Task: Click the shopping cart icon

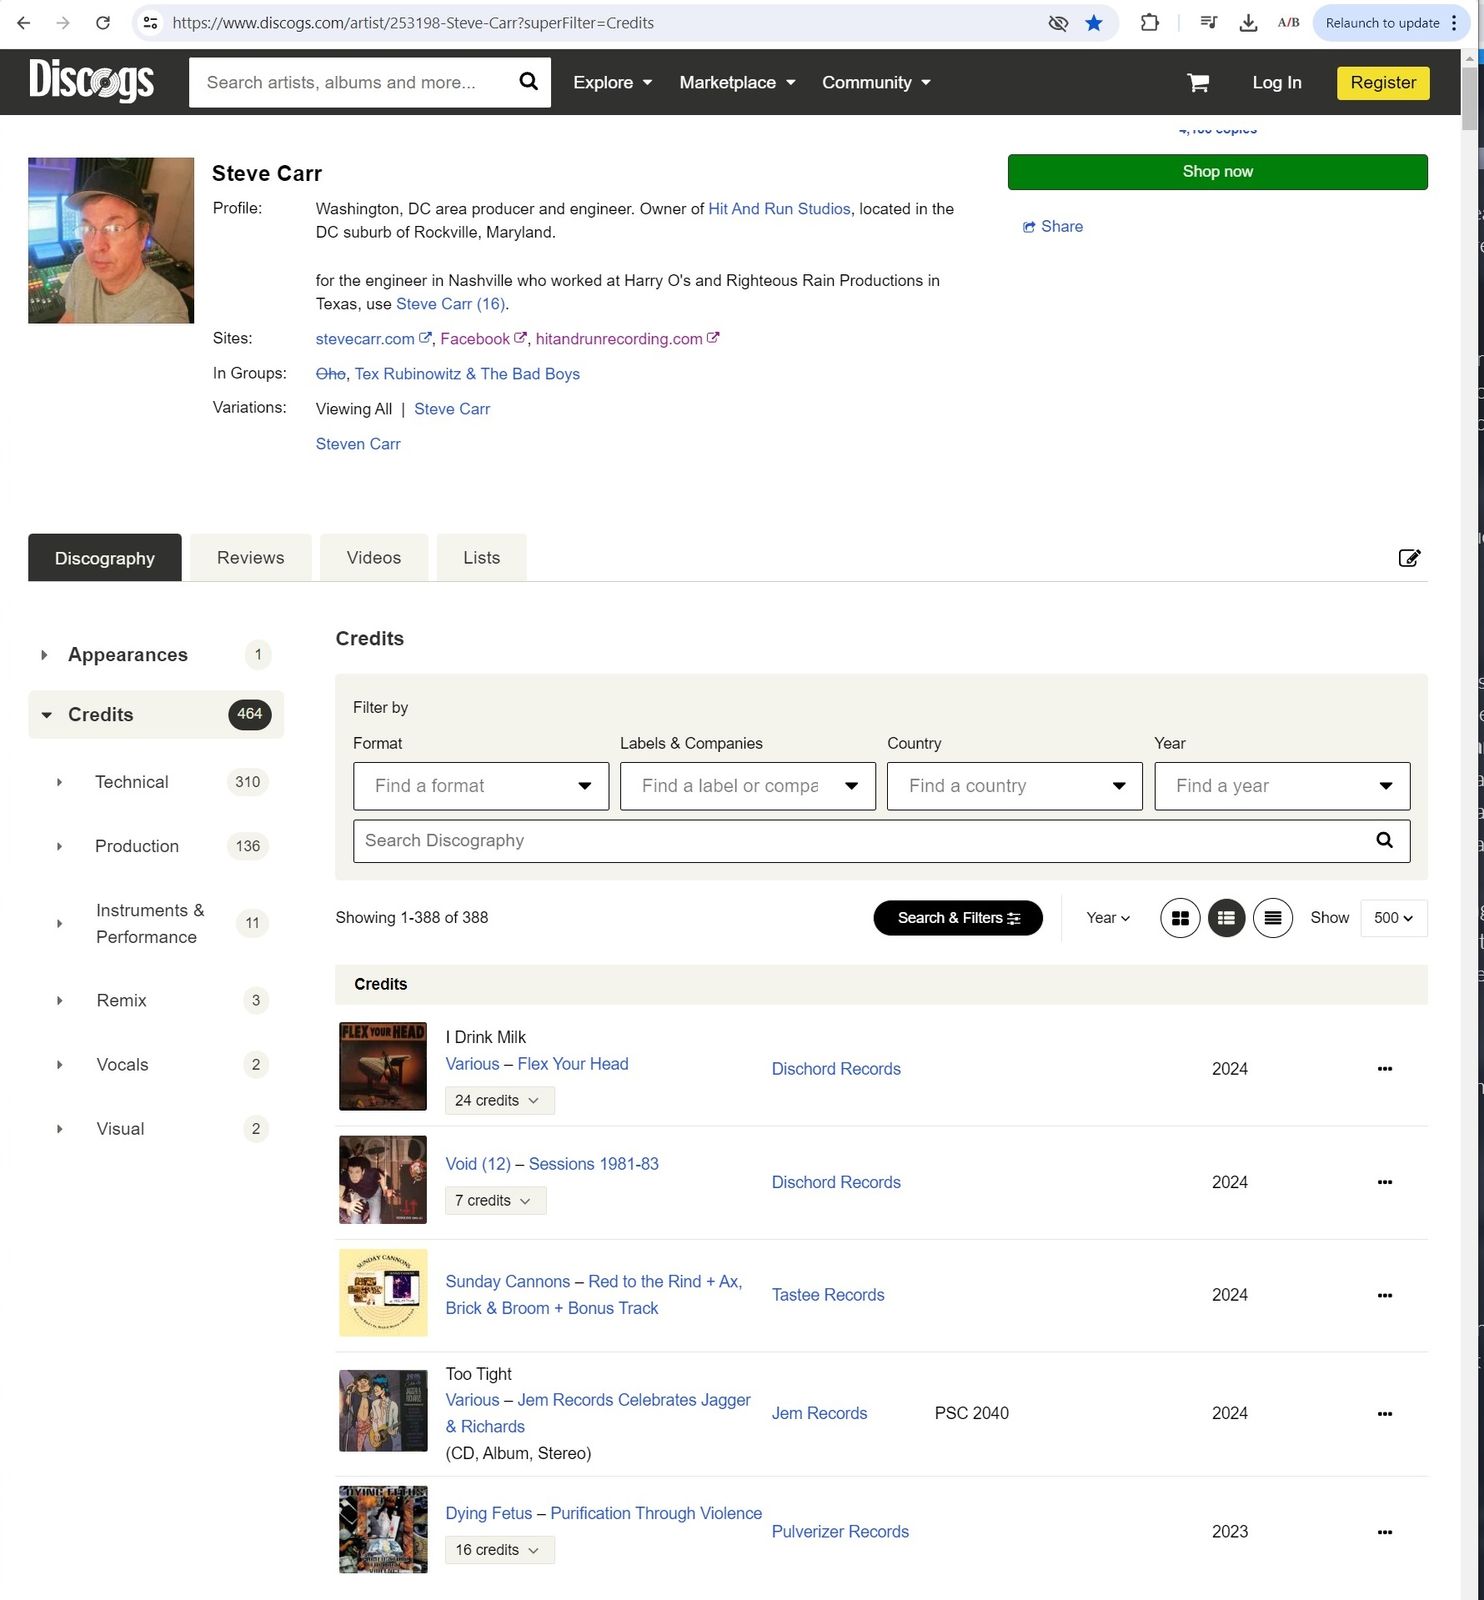Action: click(1197, 83)
